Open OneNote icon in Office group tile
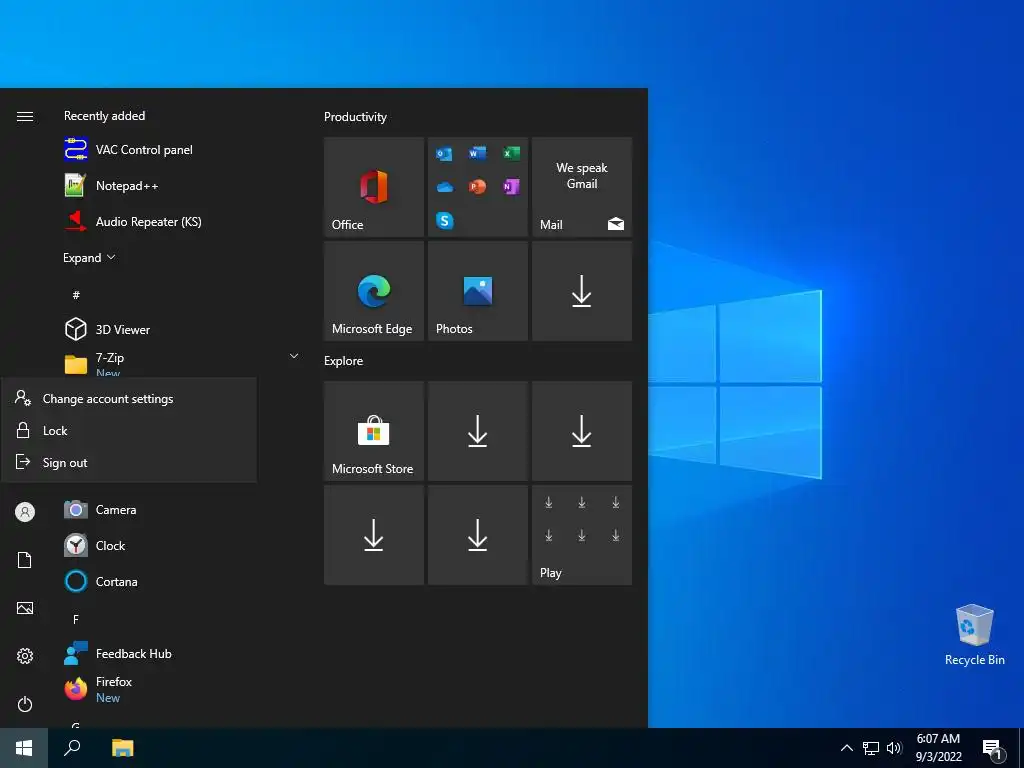 (511, 187)
